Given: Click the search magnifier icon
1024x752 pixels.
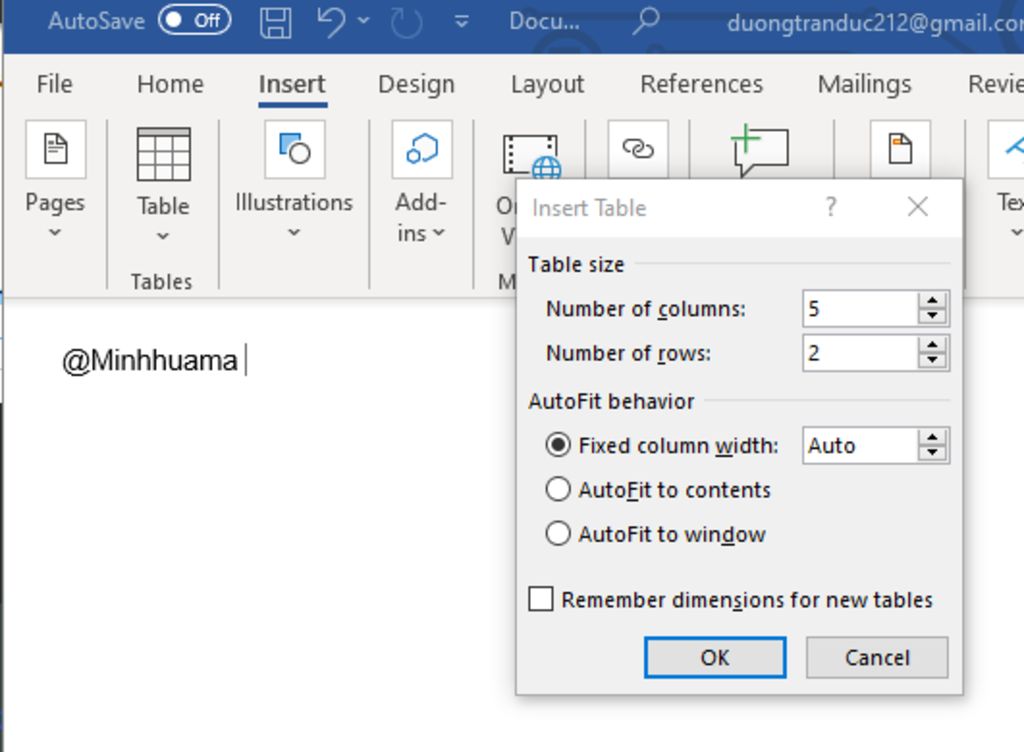Looking at the screenshot, I should click(x=648, y=21).
